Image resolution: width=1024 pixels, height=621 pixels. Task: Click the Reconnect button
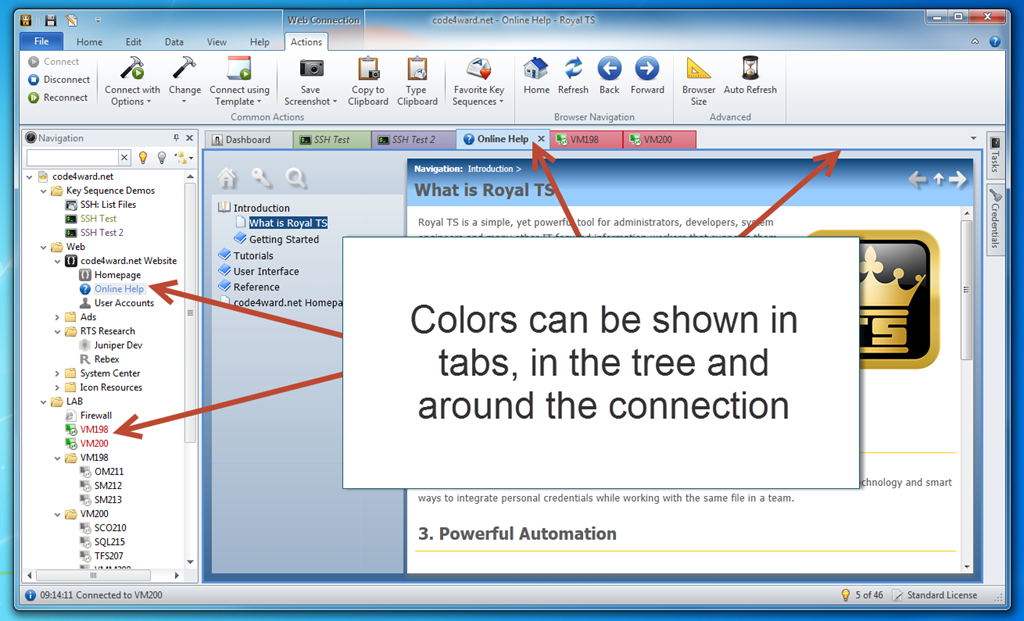(58, 96)
